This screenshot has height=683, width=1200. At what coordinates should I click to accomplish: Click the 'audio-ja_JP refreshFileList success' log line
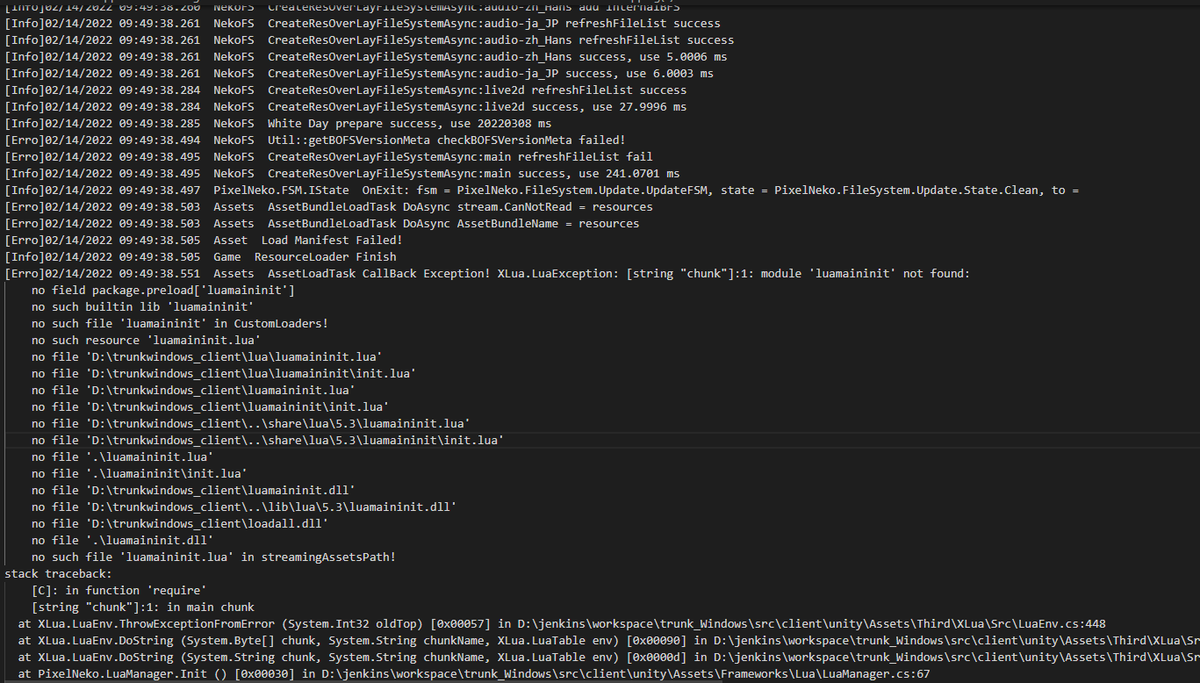coord(362,23)
